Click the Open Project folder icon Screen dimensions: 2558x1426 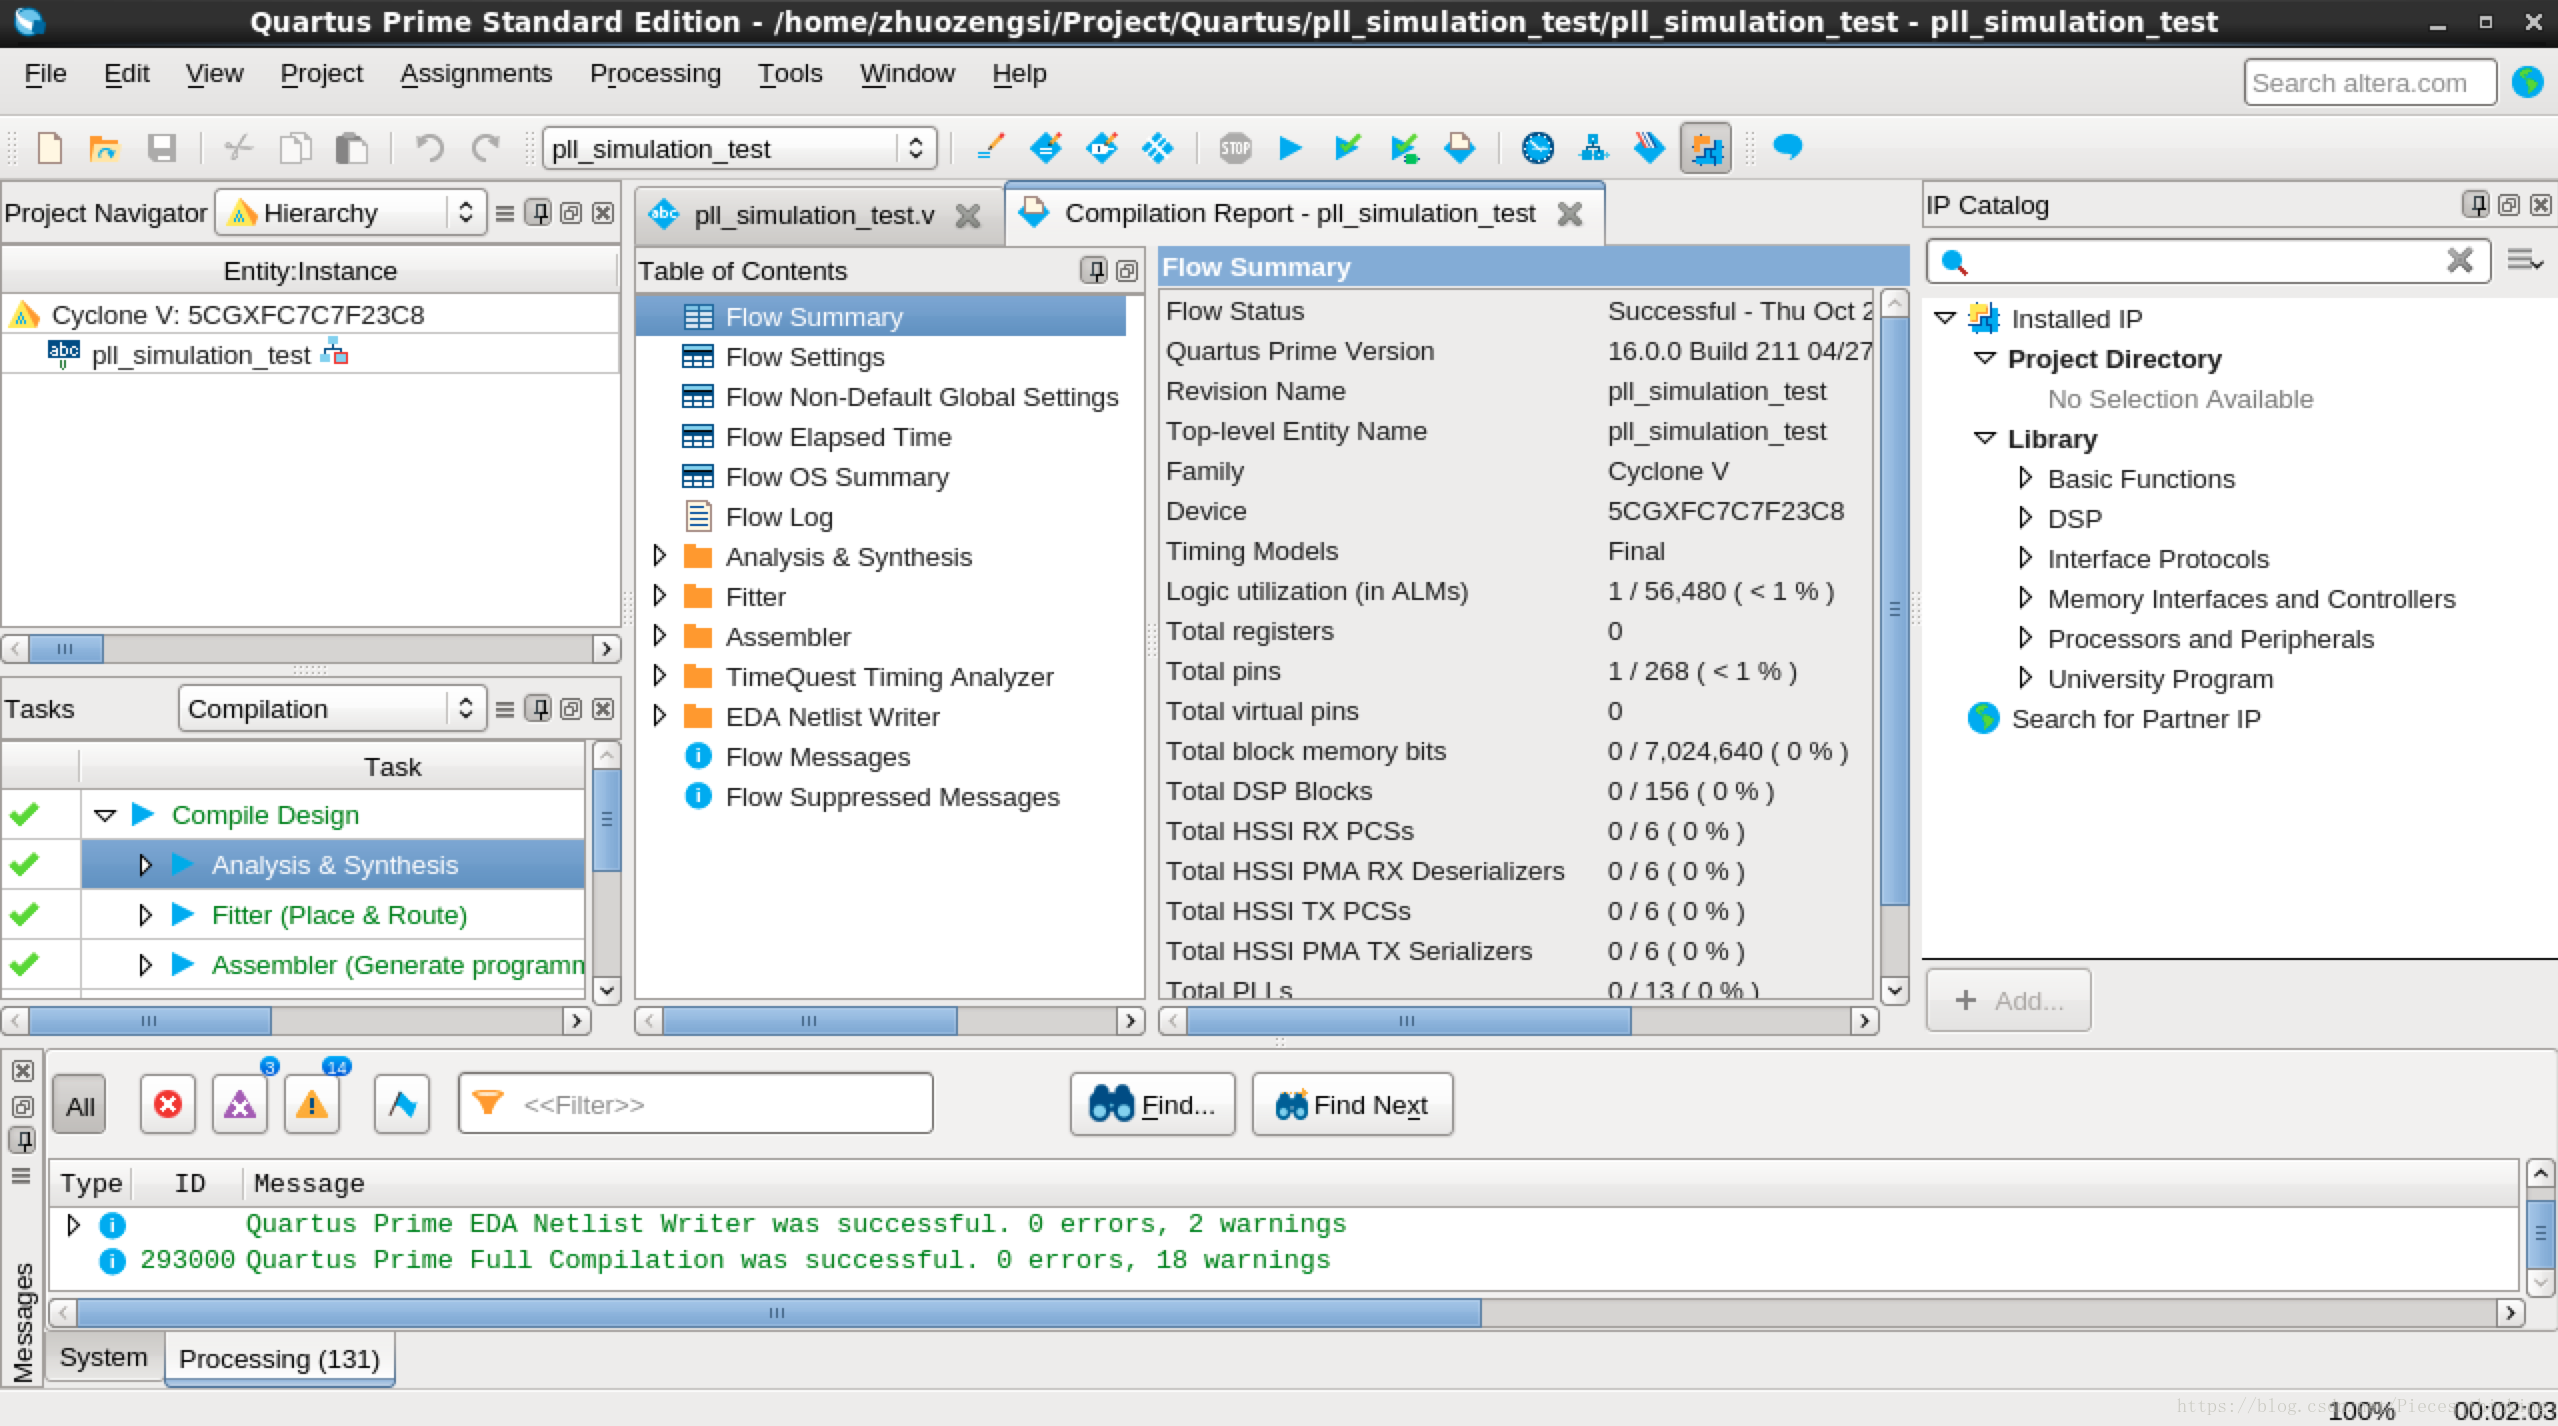pos(104,149)
